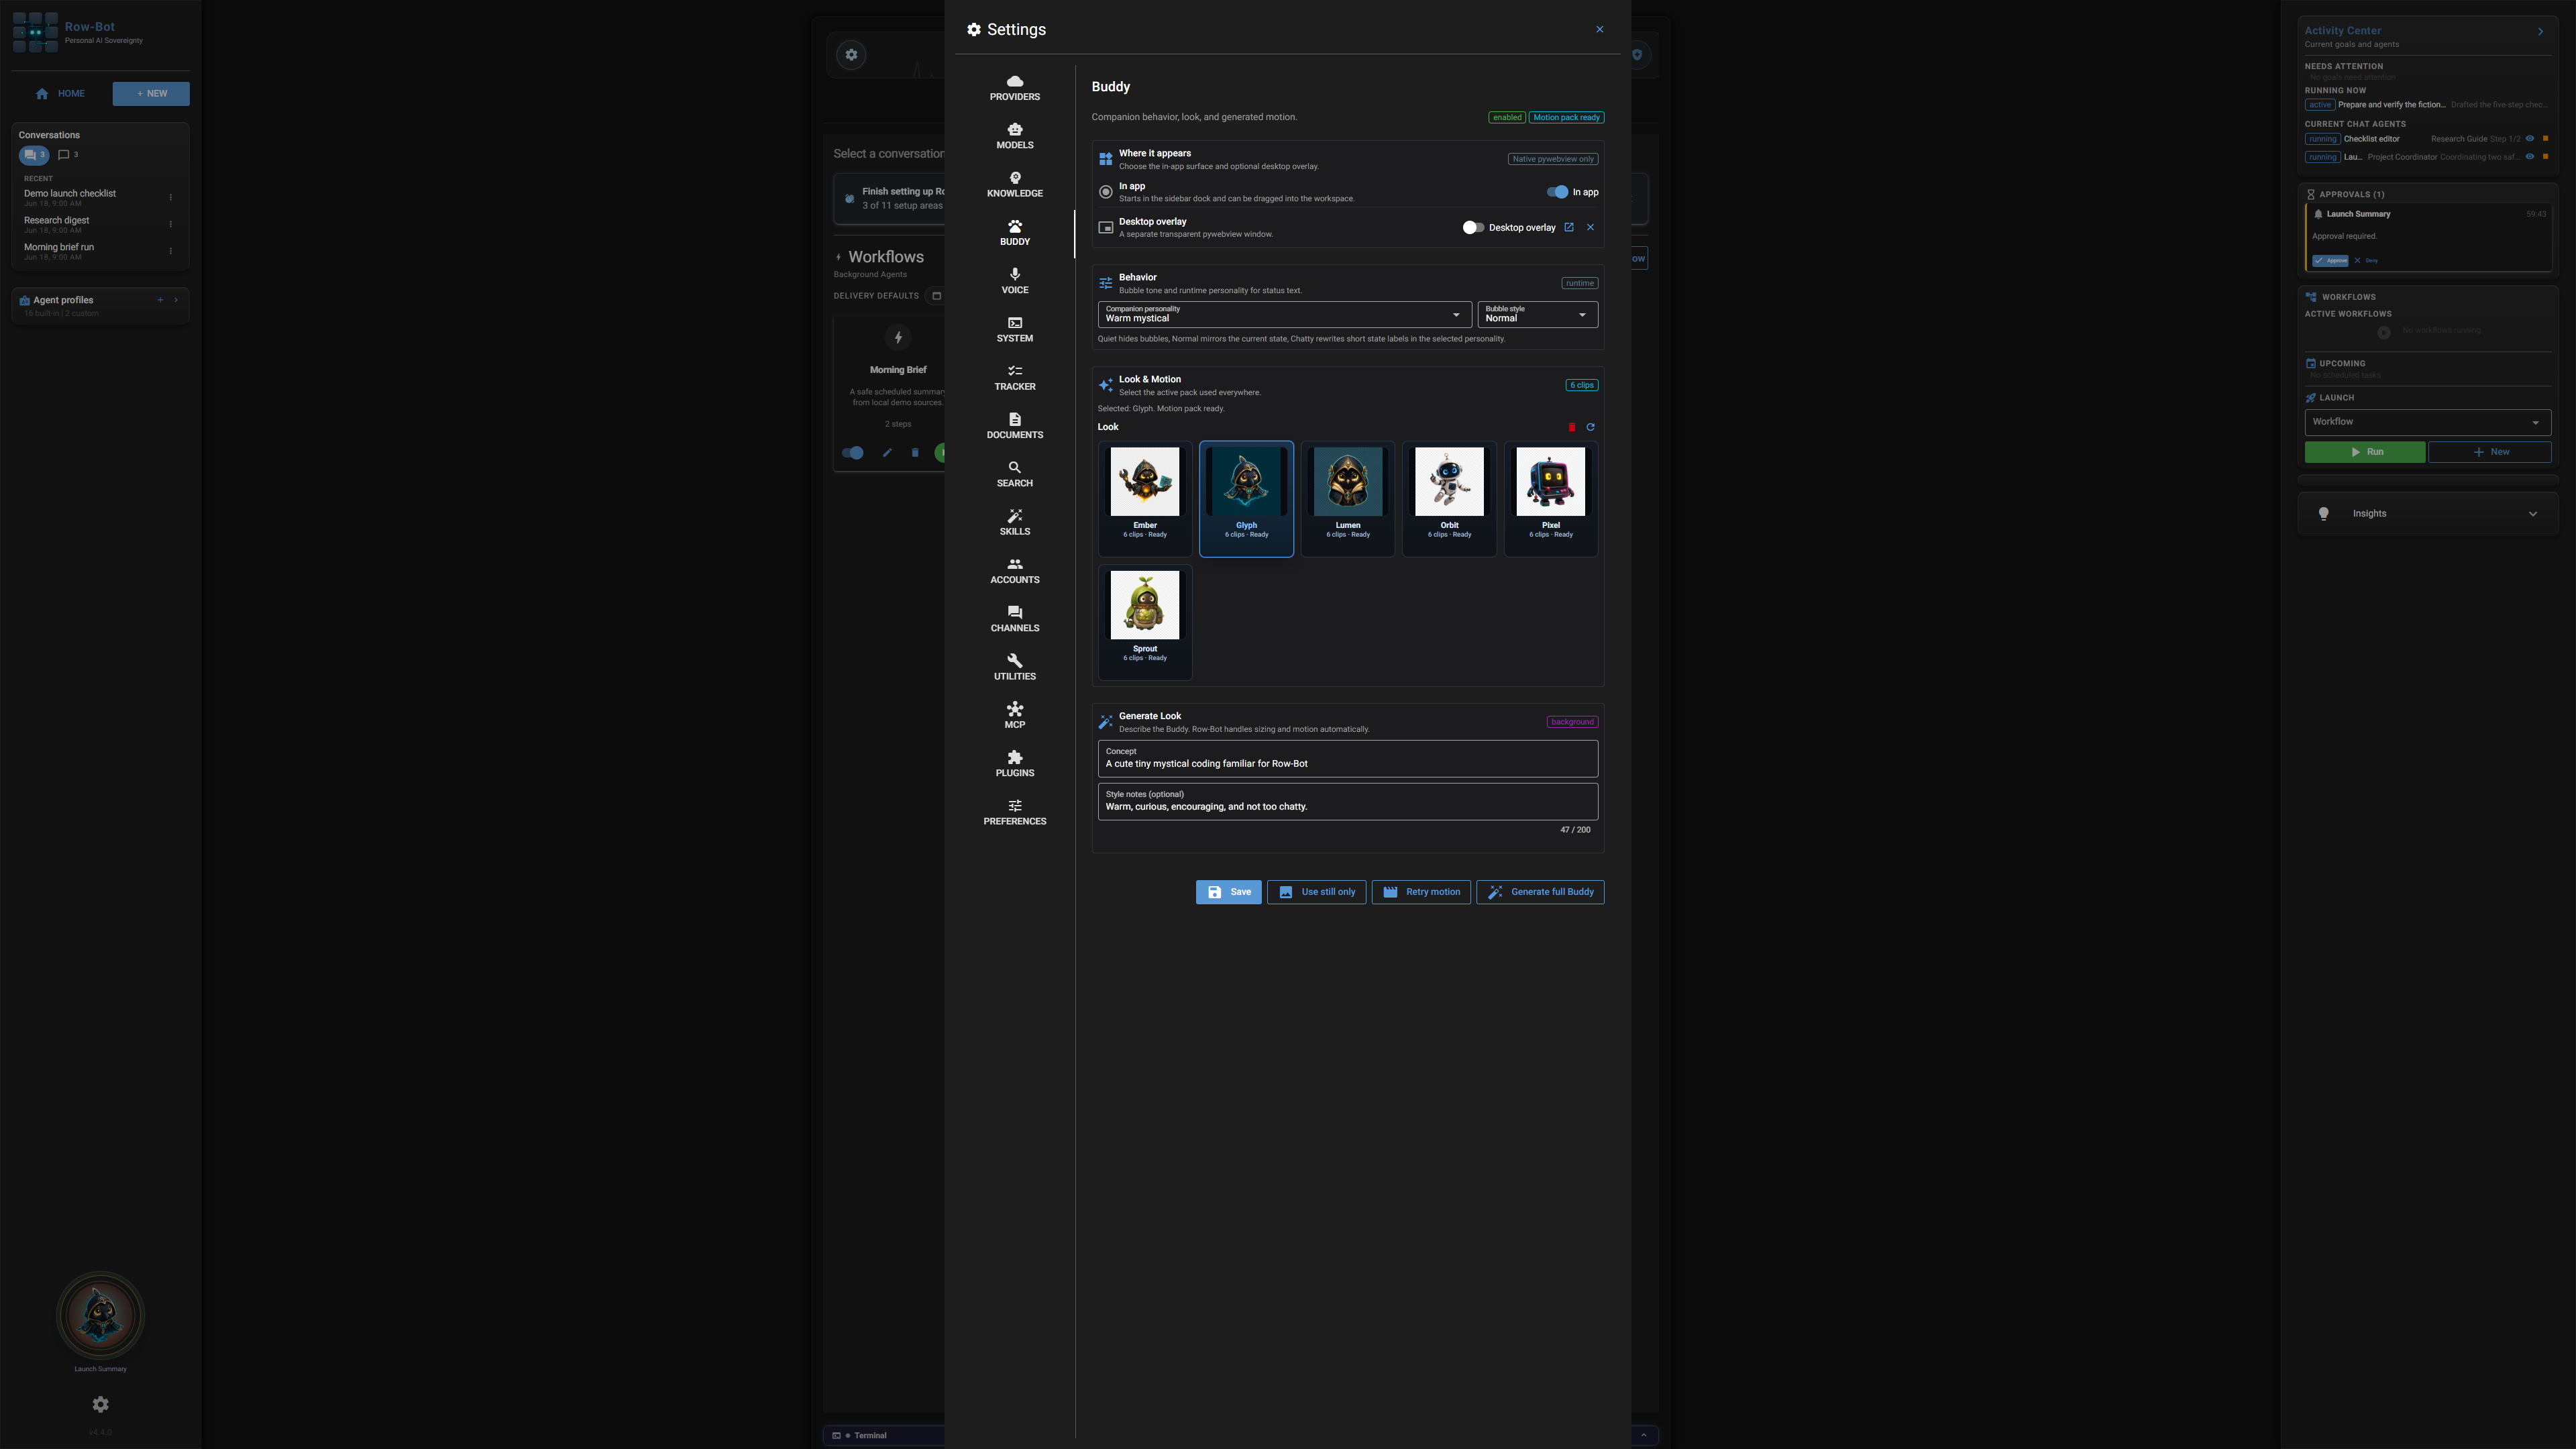
Task: Start a new conversation with NEW button
Action: [x=151, y=94]
